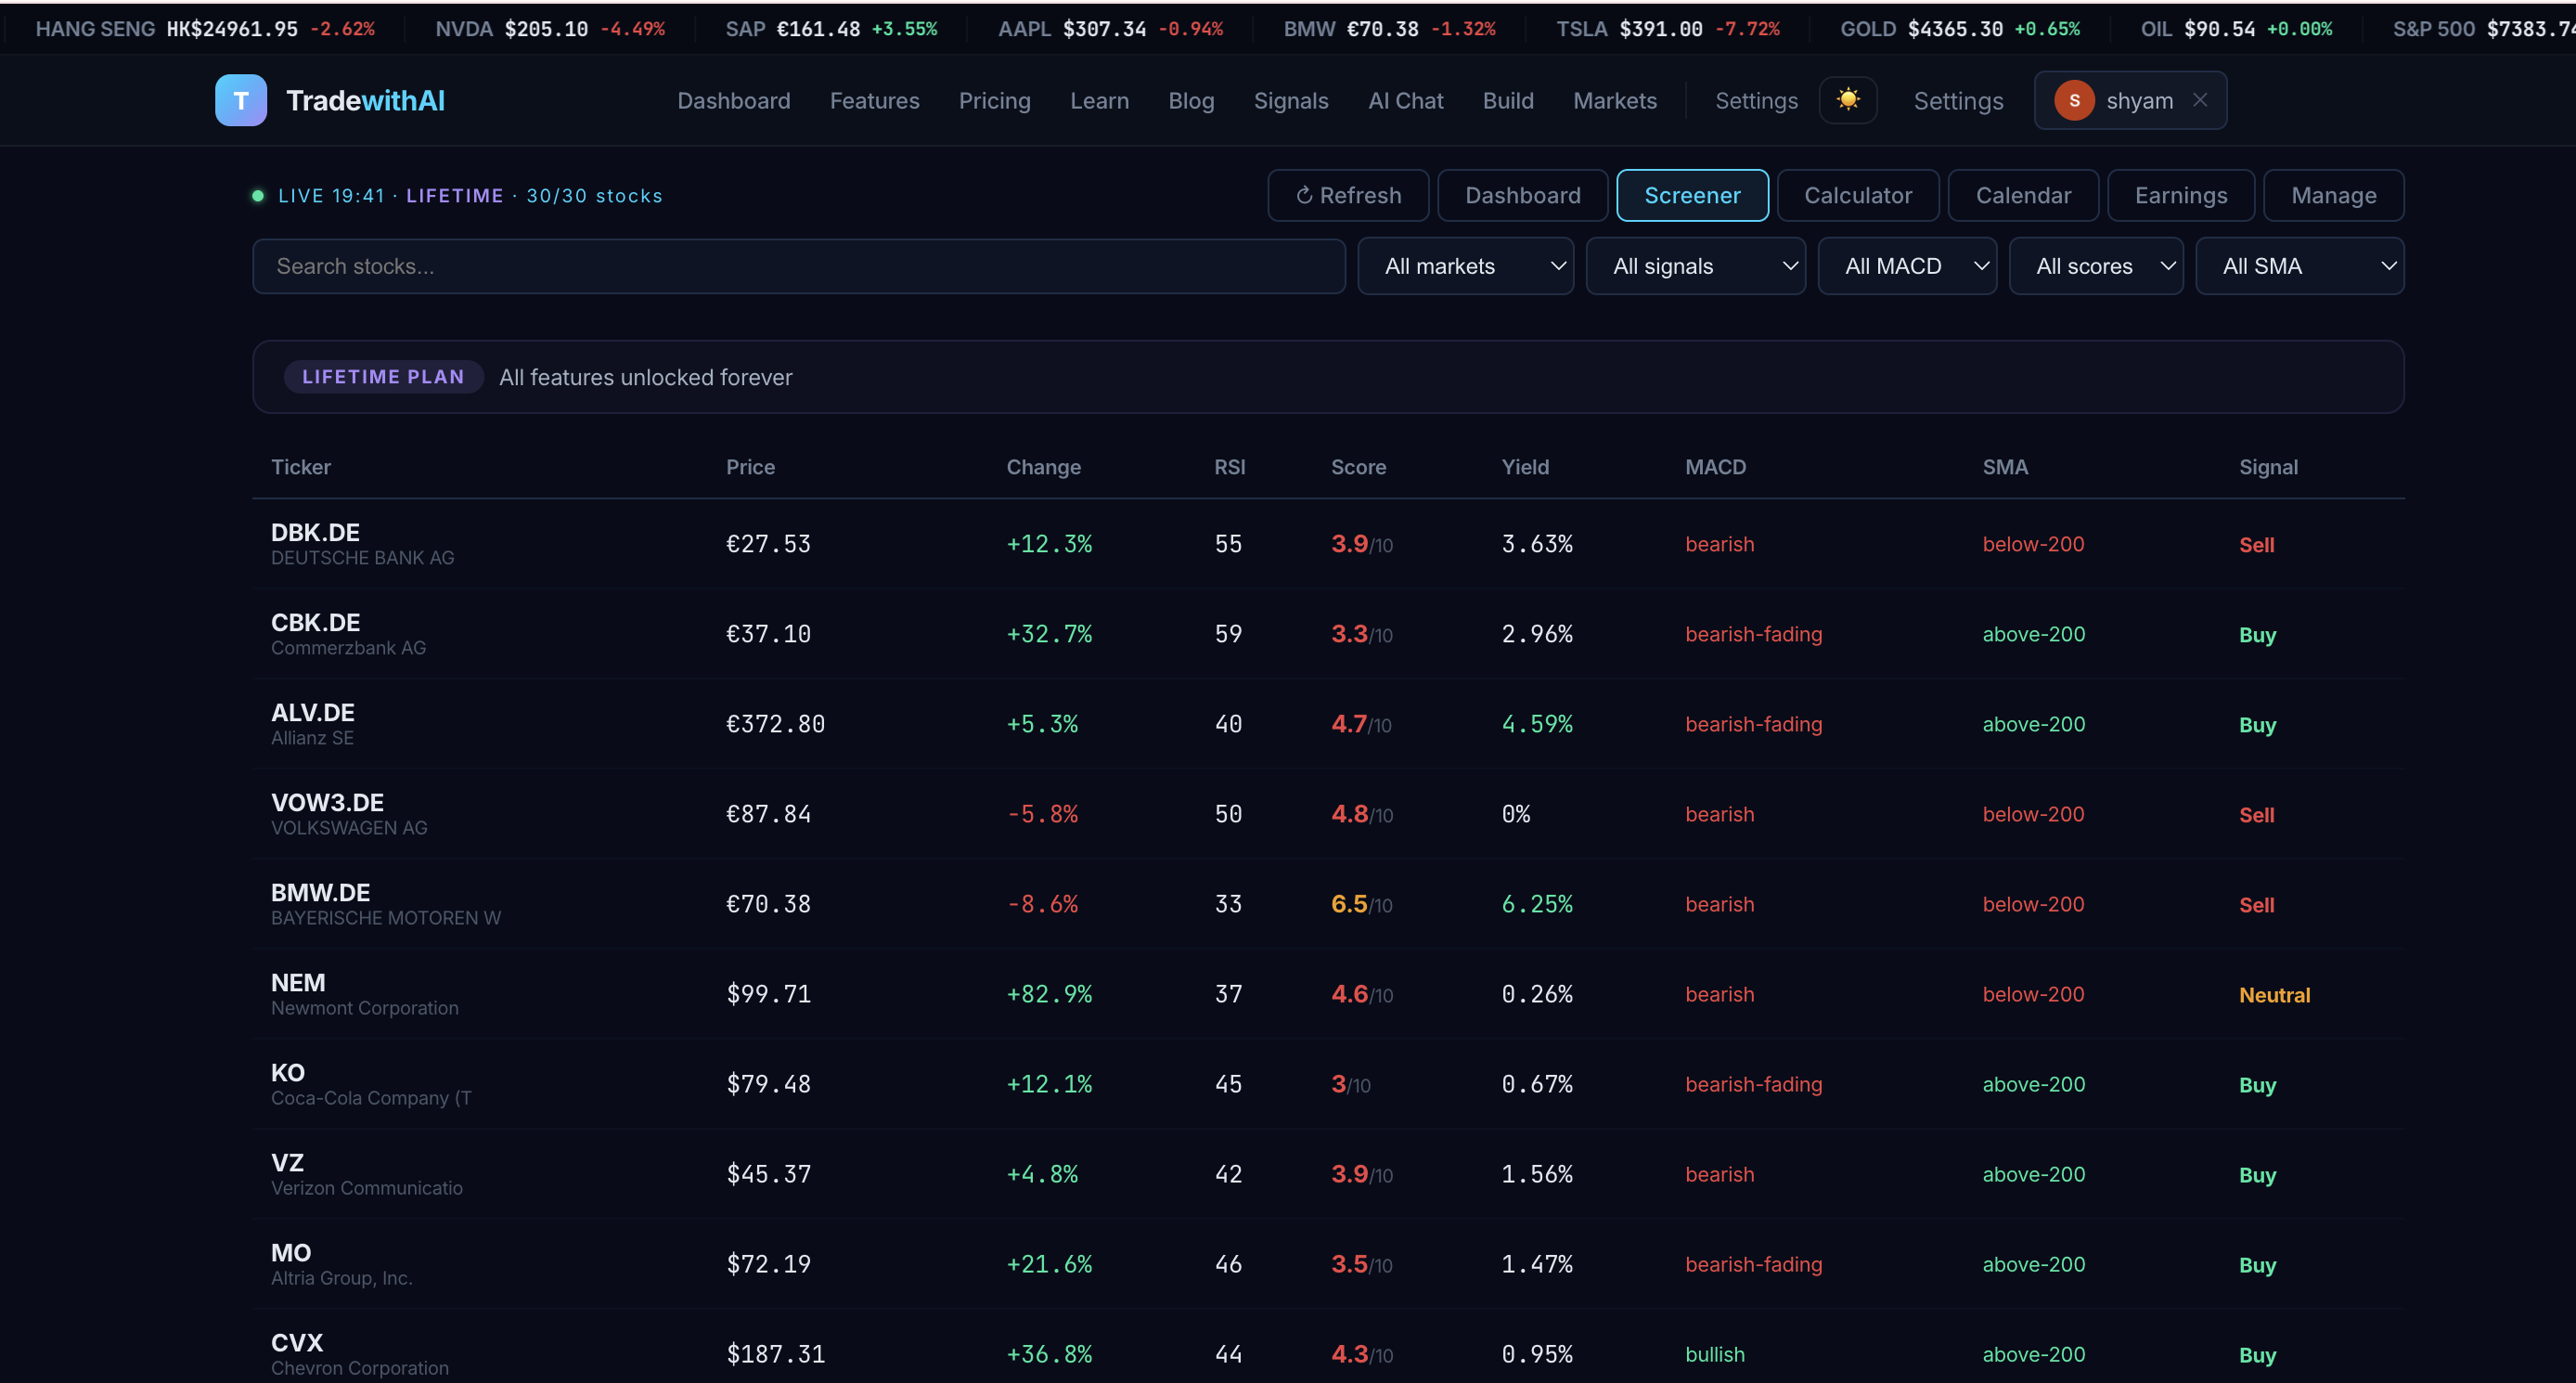Click the TSLA ticker tape entry

pyautogui.click(x=1668, y=29)
